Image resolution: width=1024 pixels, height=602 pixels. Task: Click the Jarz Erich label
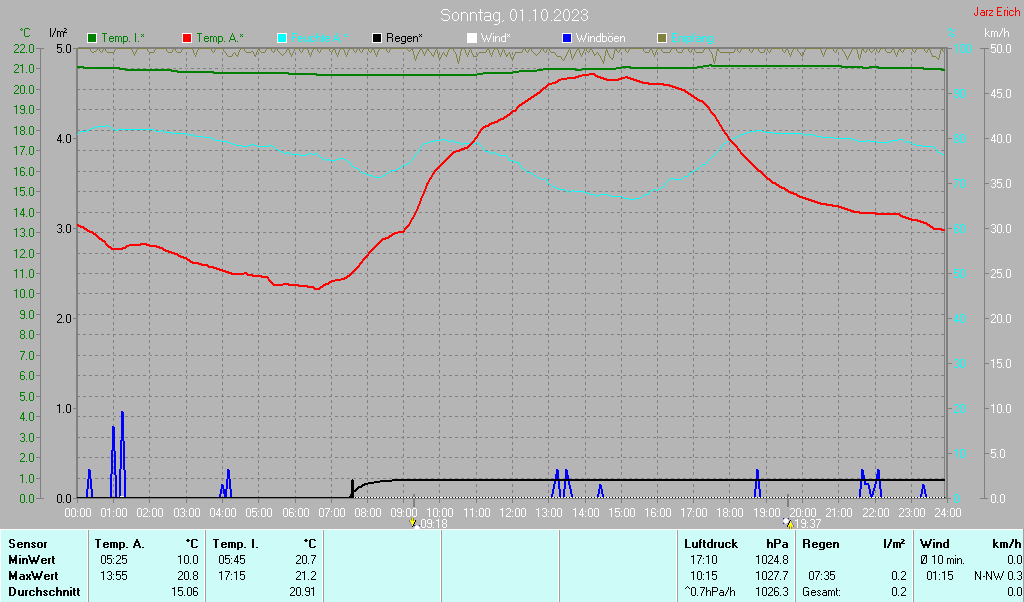(x=996, y=12)
